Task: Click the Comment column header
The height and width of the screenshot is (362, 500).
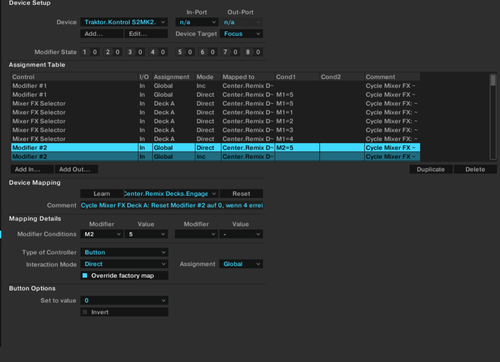Action: point(392,77)
